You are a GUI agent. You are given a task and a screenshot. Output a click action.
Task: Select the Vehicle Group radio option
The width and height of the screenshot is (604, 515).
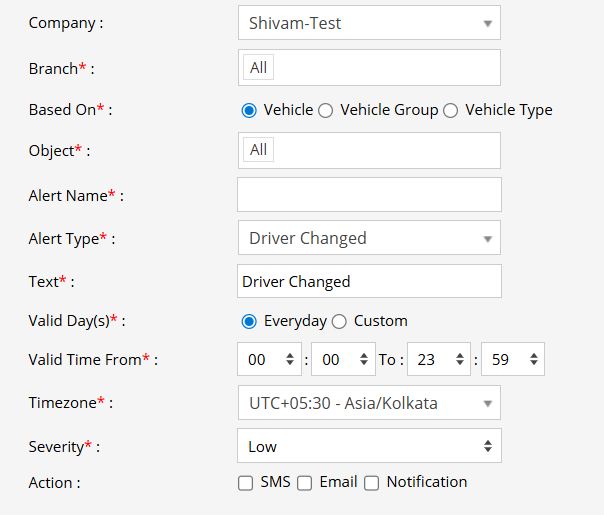[326, 111]
